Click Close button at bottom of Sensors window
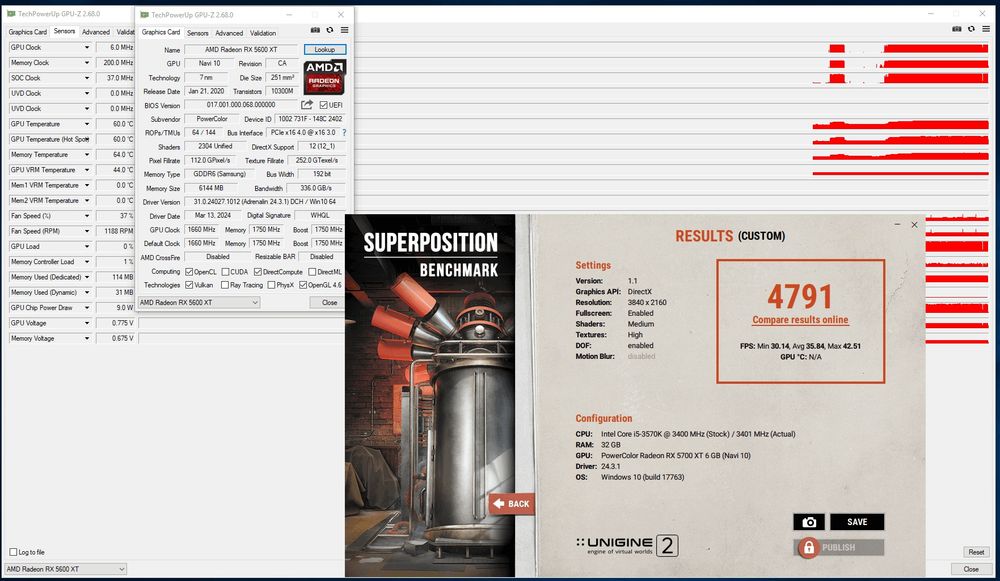1000x581 pixels. click(971, 568)
